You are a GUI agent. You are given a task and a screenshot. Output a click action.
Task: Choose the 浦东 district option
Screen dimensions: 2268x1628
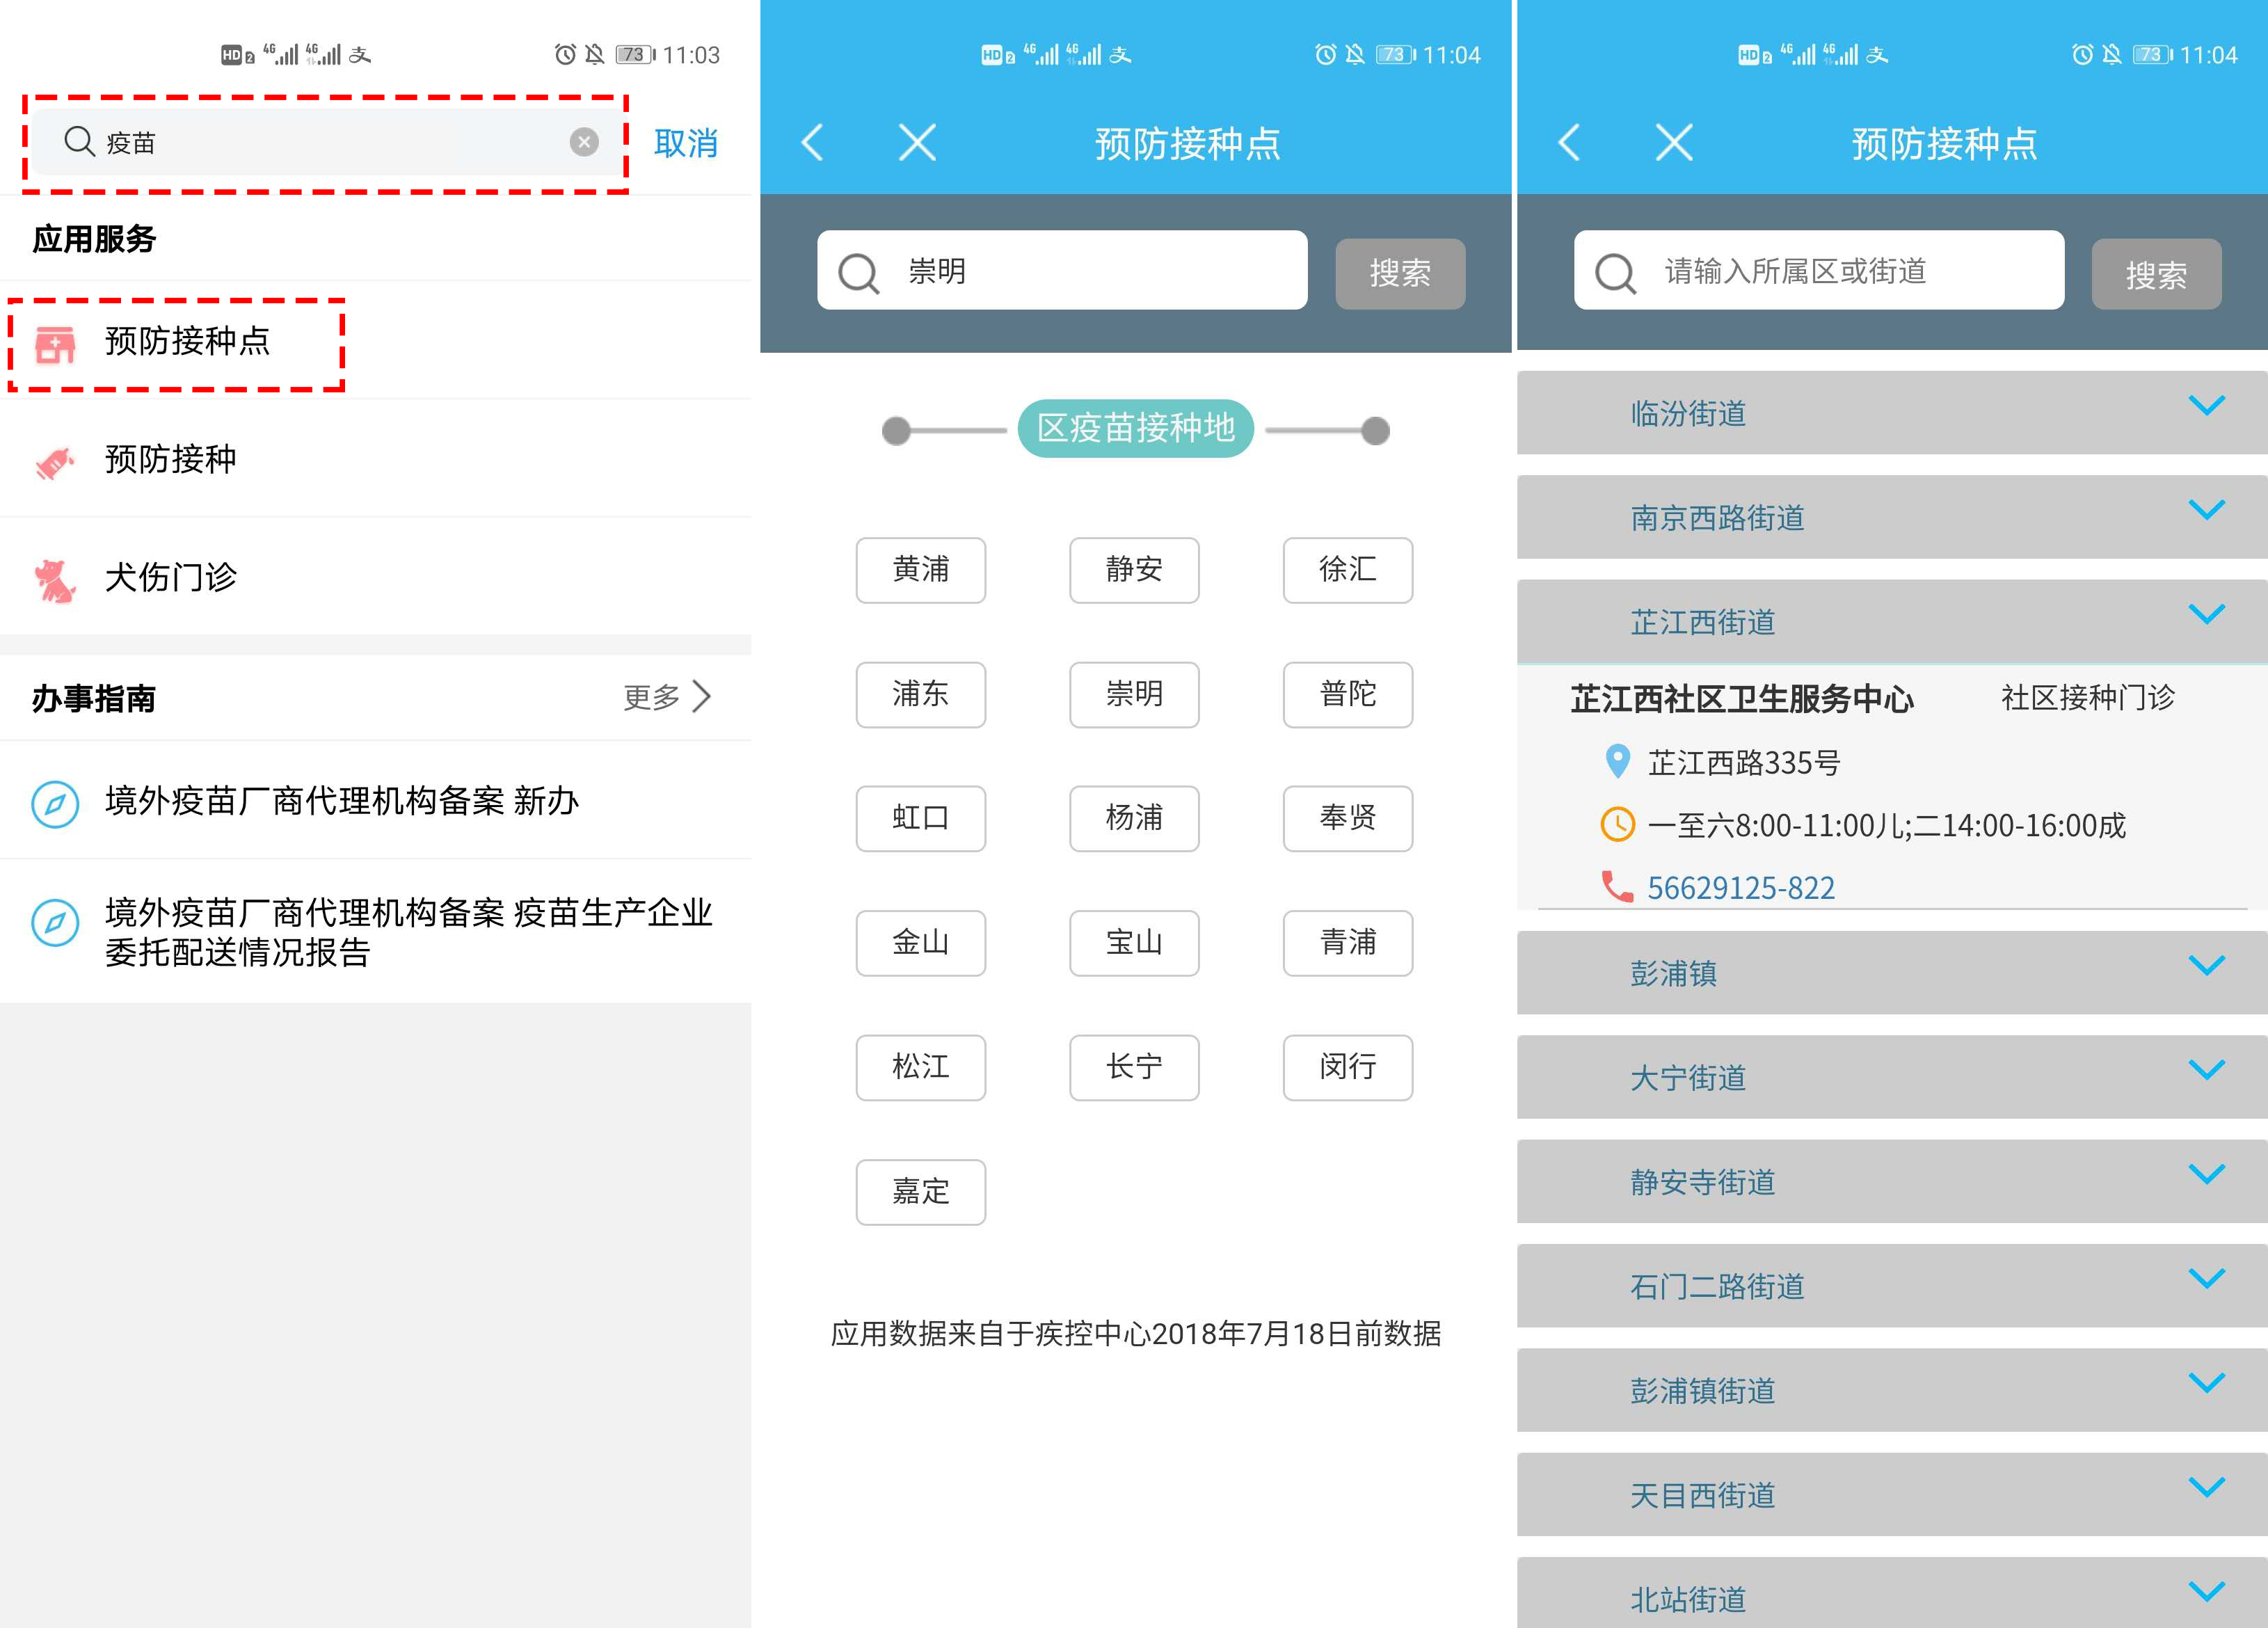(920, 694)
